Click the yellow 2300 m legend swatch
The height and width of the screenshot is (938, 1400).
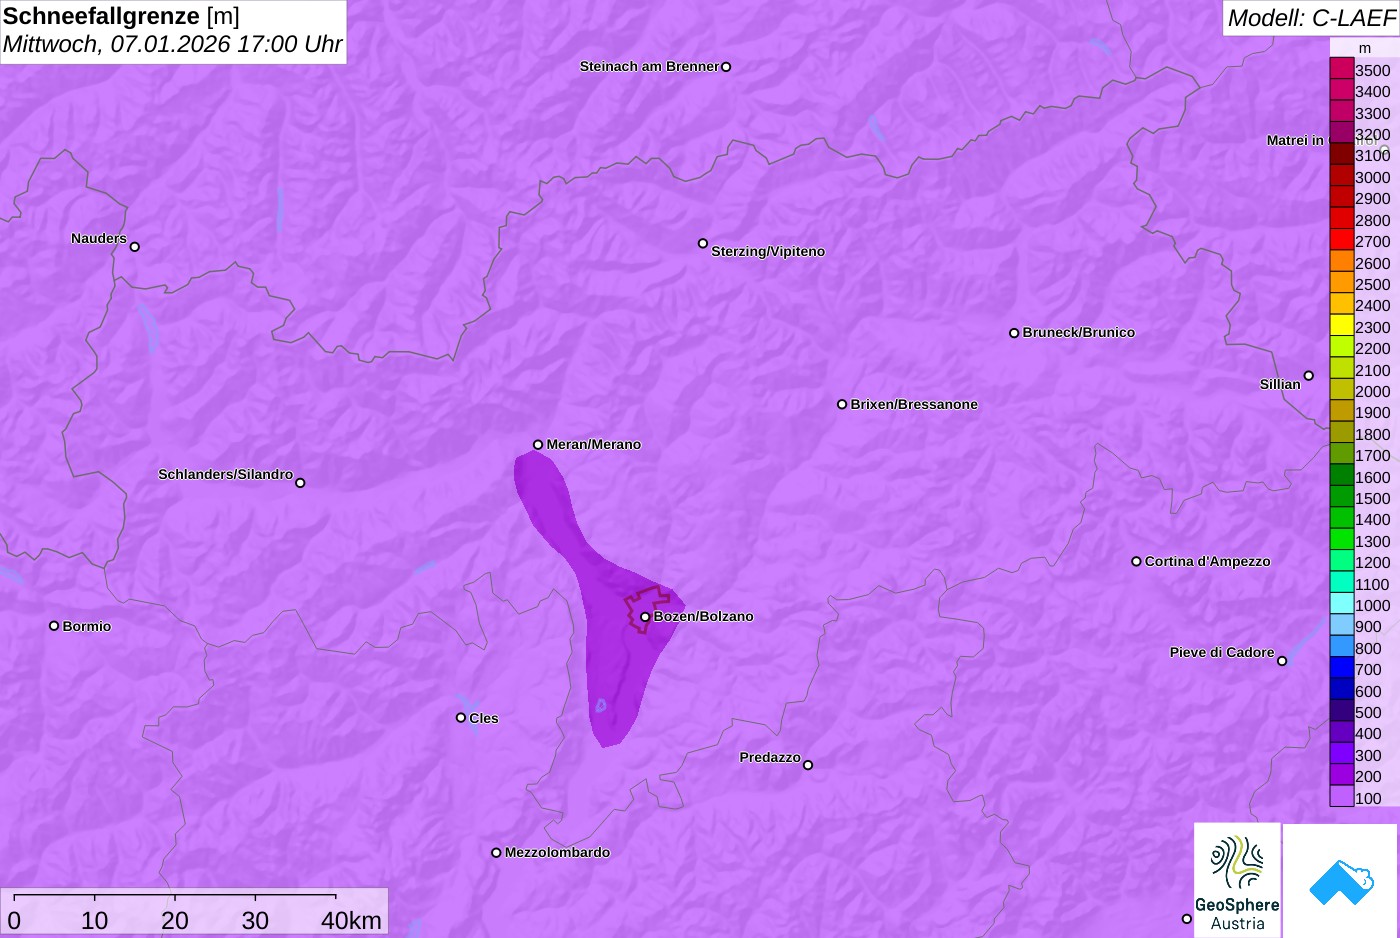(x=1341, y=326)
